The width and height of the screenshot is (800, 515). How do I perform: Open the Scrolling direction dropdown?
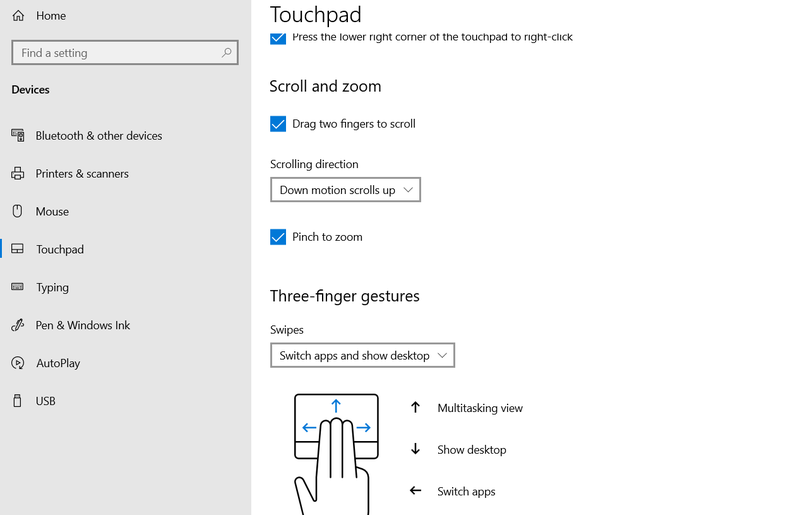point(345,190)
